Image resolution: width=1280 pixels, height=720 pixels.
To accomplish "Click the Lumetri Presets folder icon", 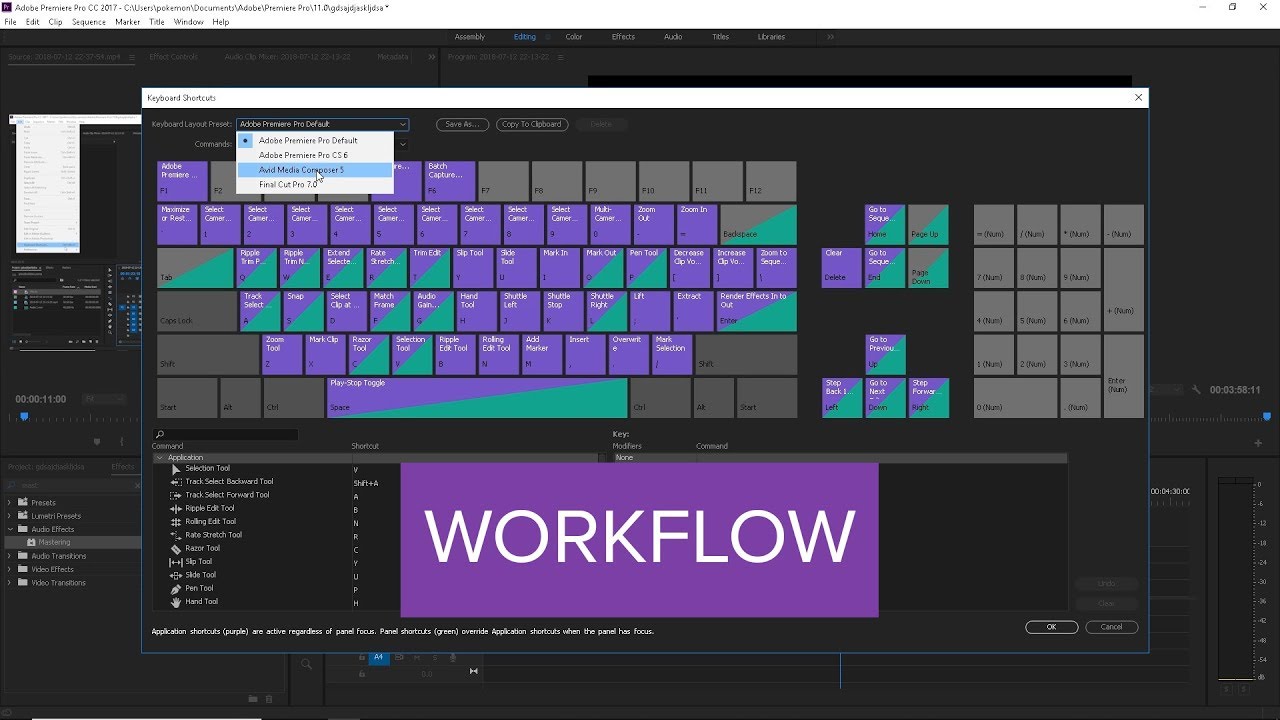I will [x=22, y=516].
